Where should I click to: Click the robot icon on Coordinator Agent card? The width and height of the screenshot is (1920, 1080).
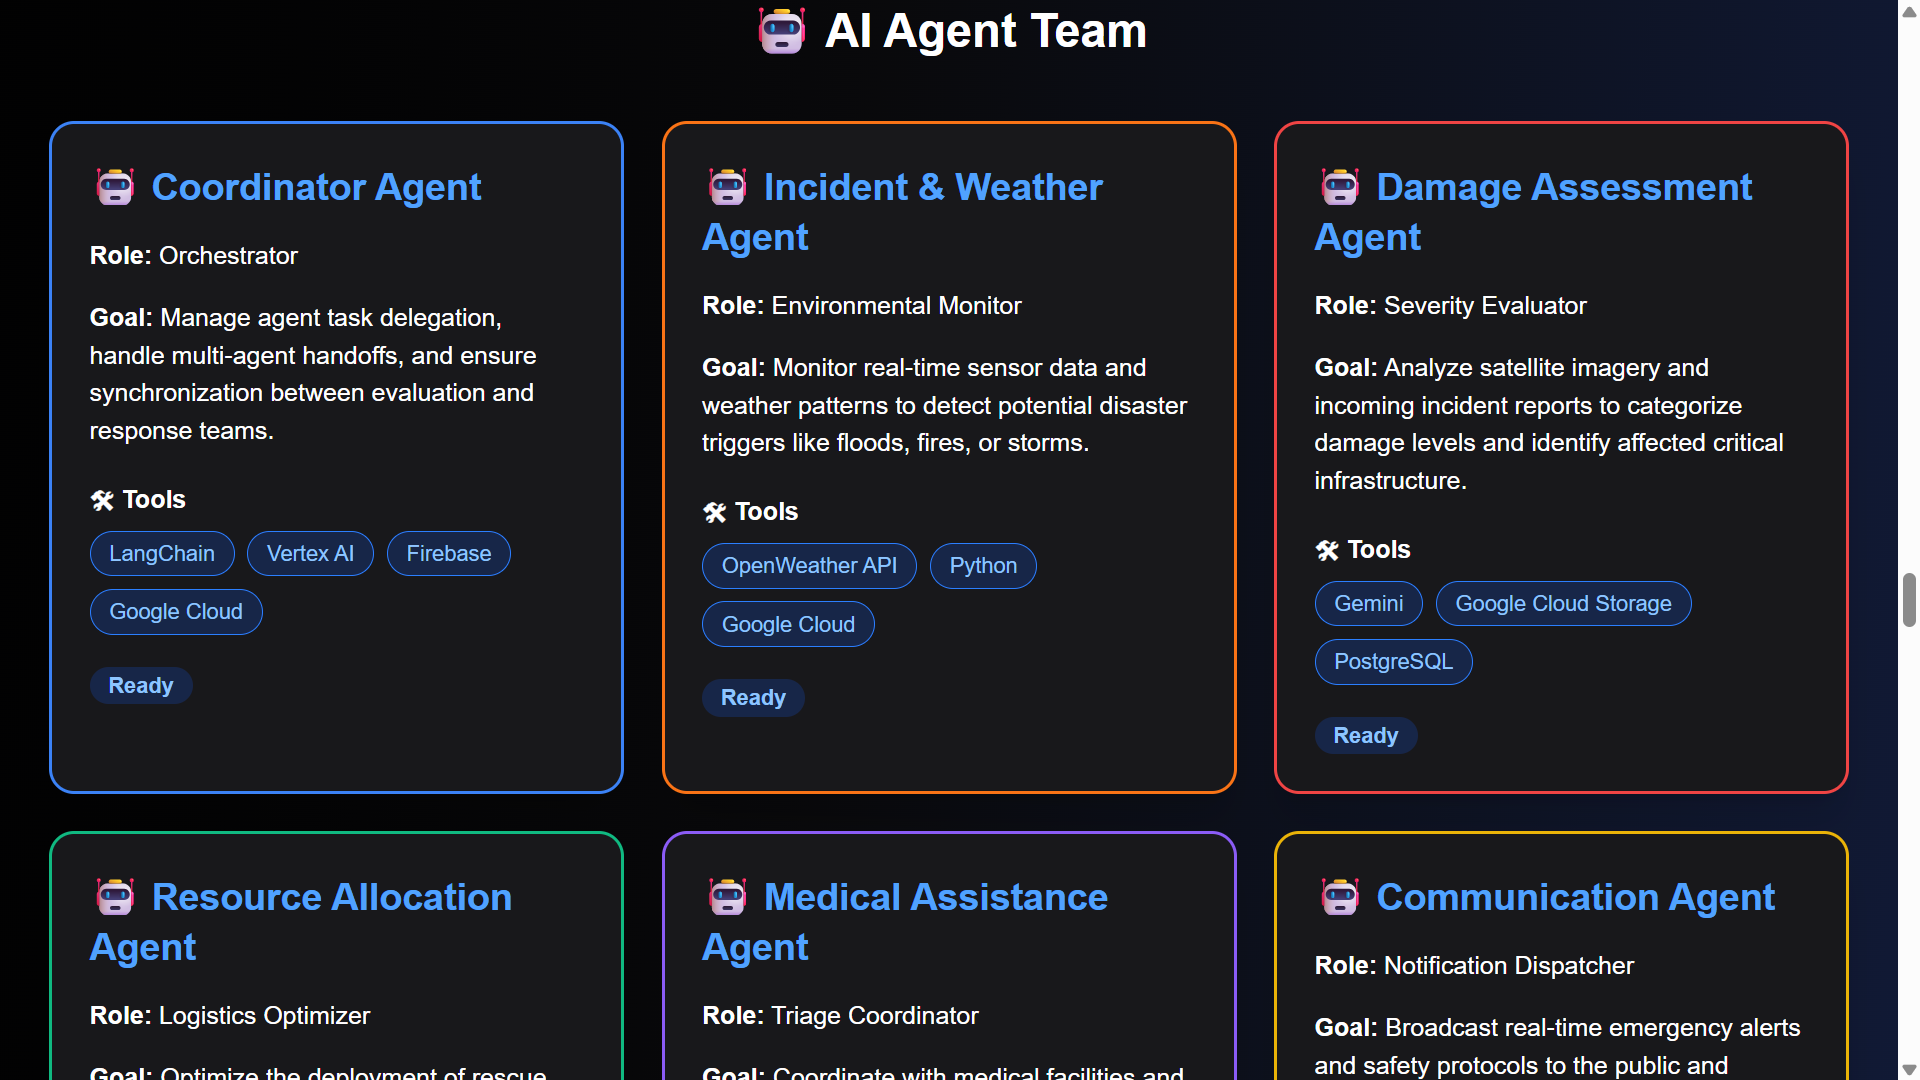115,187
